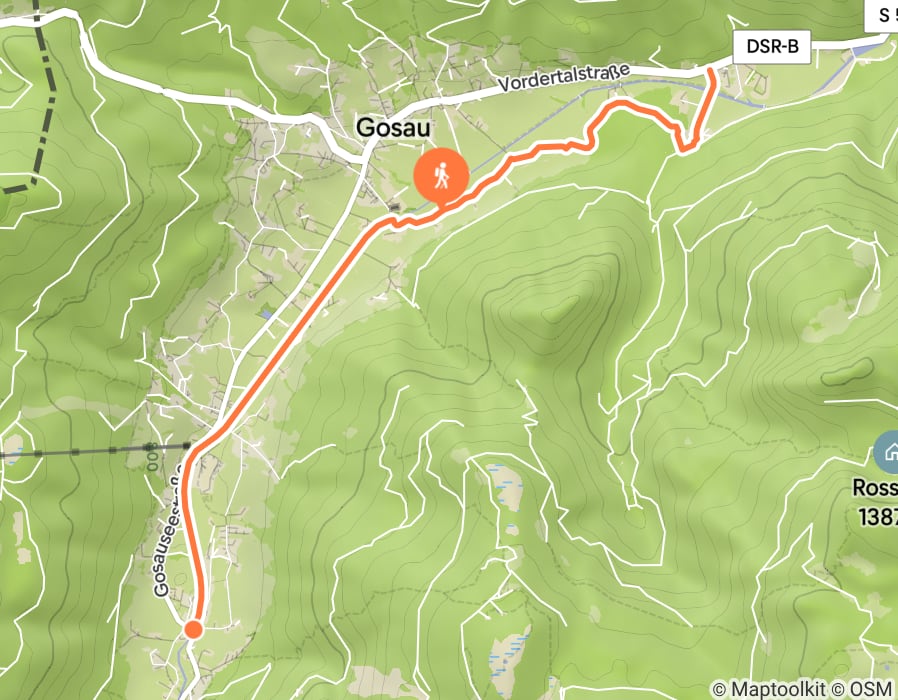
Task: Click the 800 contour elevation label
Action: click(152, 457)
